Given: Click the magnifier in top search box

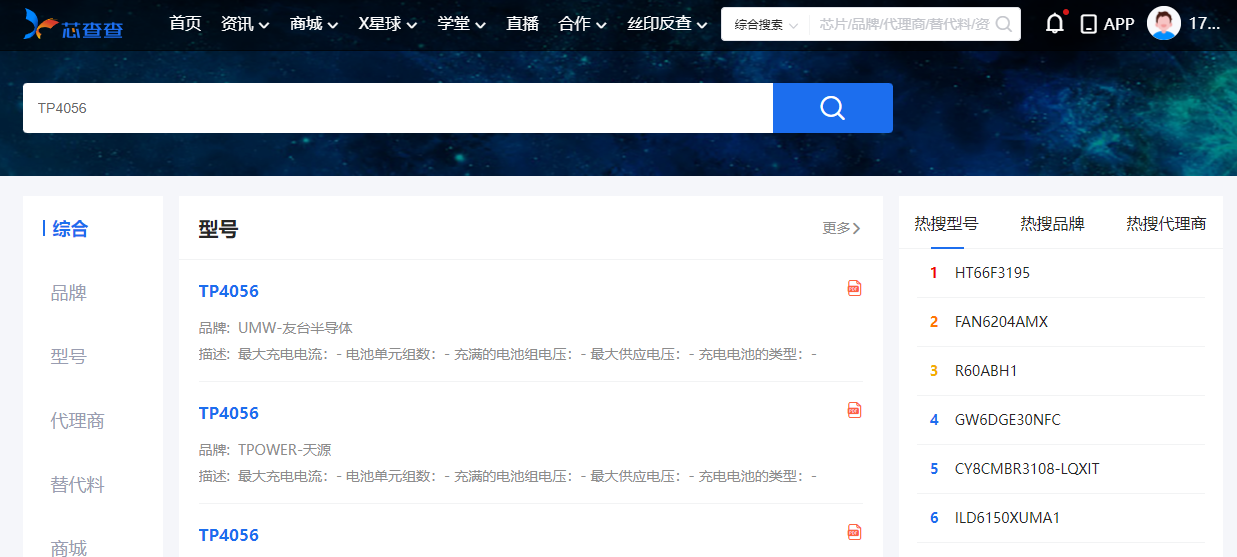Looking at the screenshot, I should [1004, 24].
